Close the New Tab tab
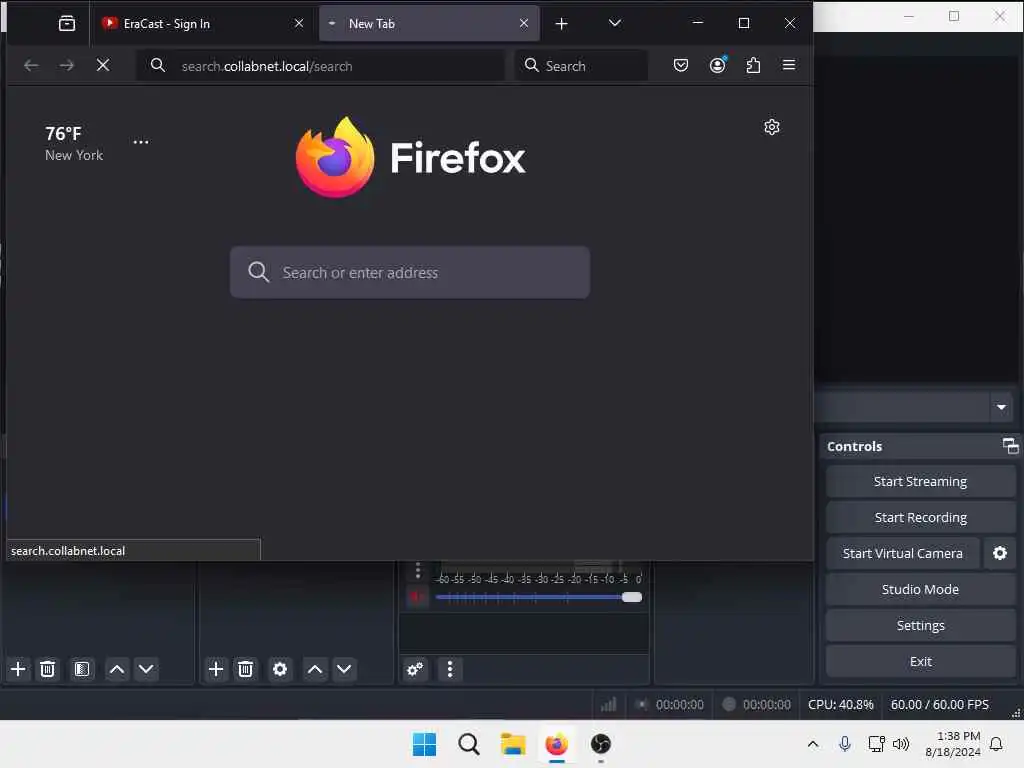The image size is (1024, 768). (x=524, y=24)
